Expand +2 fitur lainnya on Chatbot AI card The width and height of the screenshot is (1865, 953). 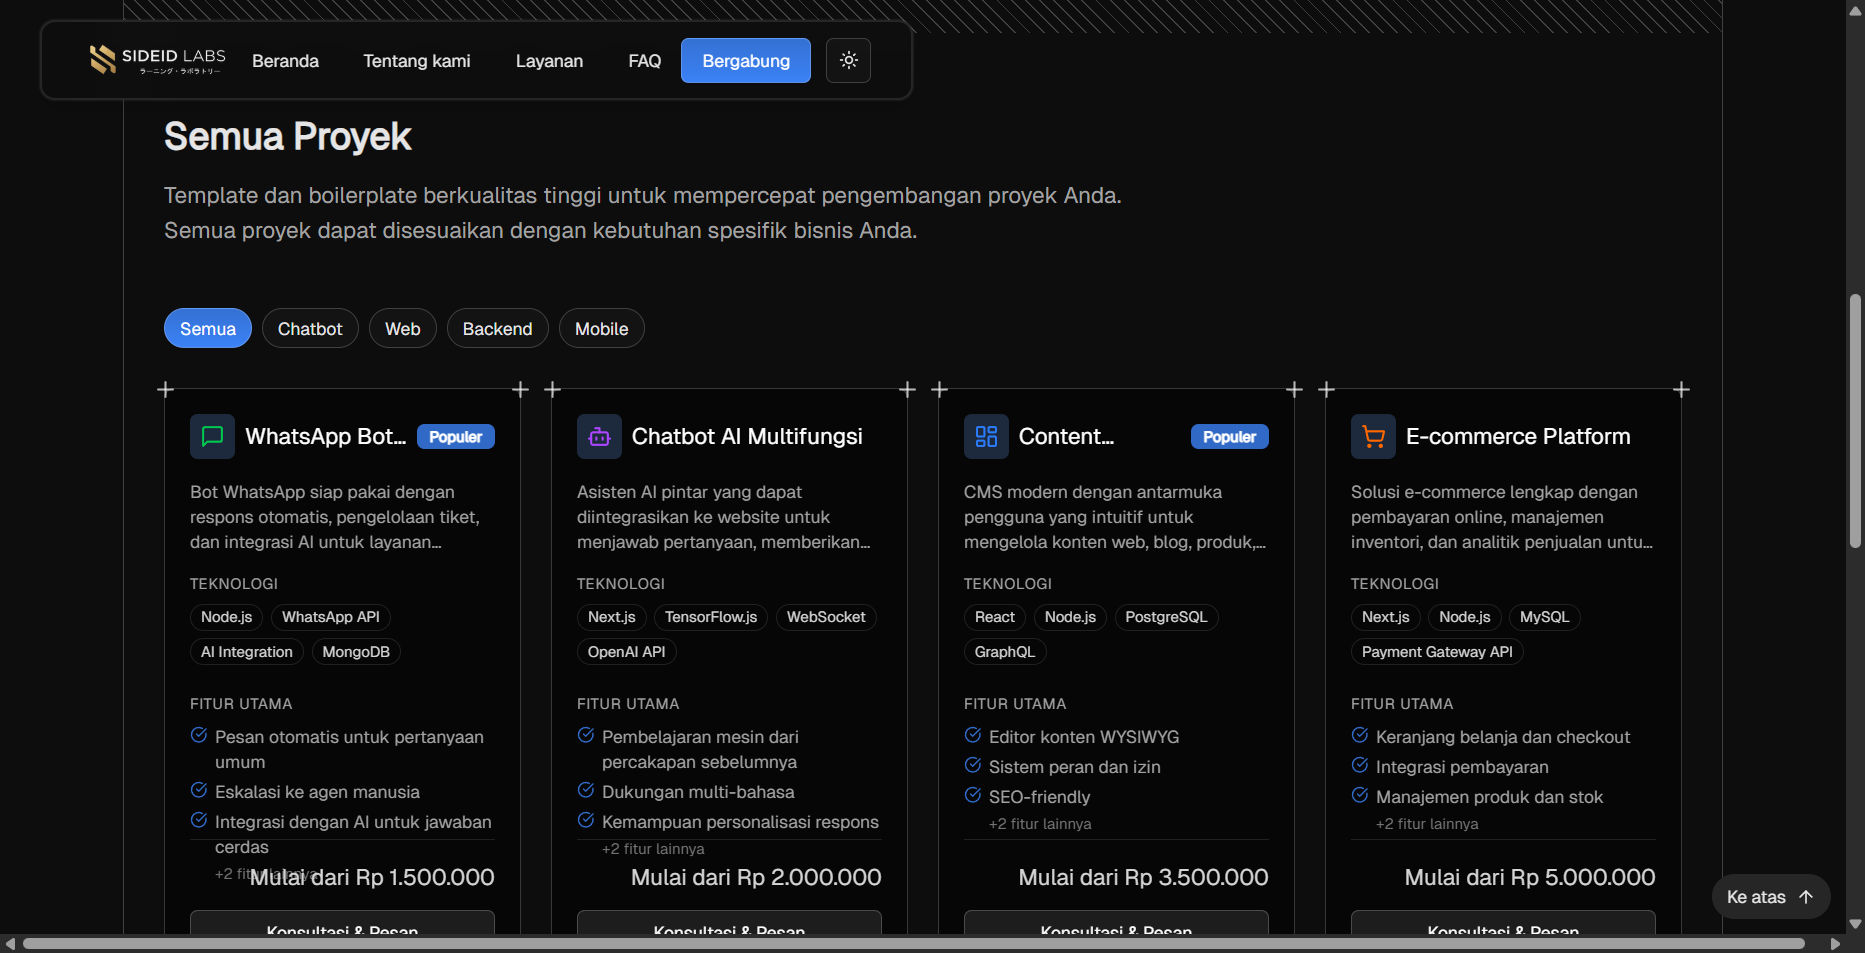pyautogui.click(x=653, y=848)
